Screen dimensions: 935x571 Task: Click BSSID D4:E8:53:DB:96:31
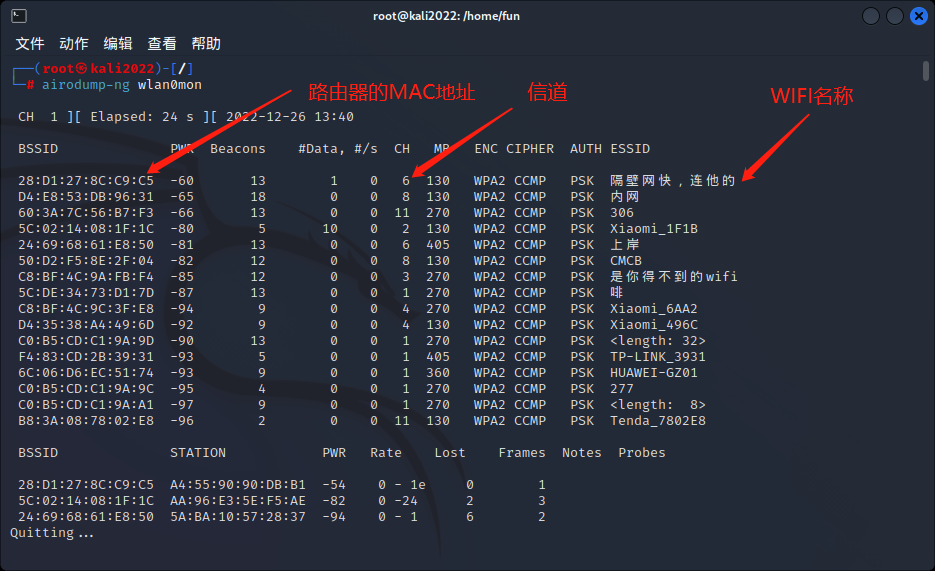86,197
